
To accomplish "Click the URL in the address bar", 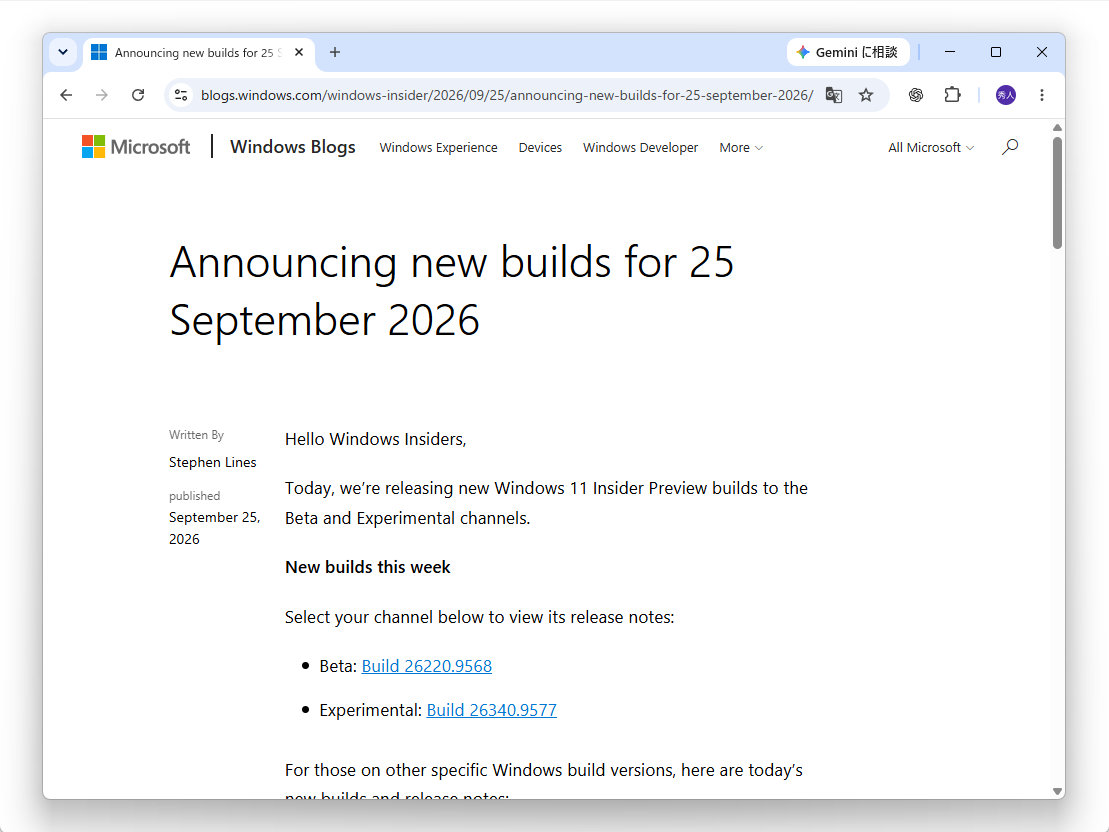I will coord(507,95).
